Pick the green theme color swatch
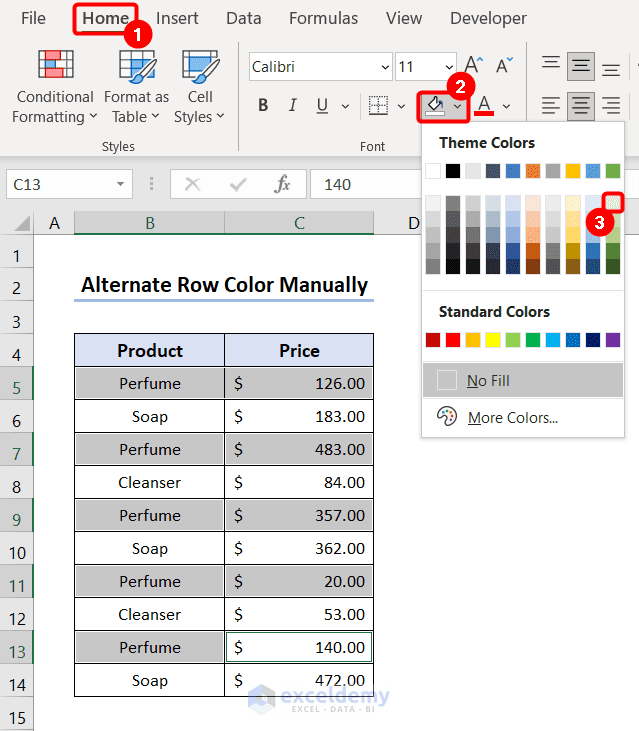 coord(613,171)
